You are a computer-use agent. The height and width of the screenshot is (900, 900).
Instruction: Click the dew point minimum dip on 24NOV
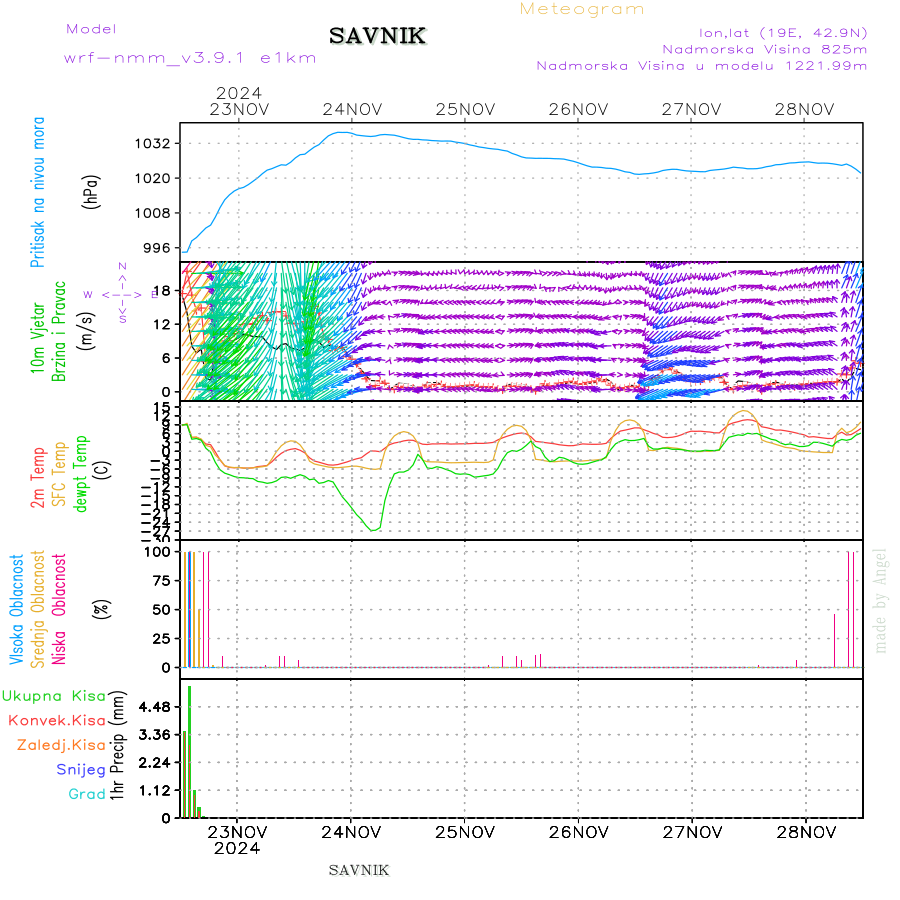click(x=373, y=529)
